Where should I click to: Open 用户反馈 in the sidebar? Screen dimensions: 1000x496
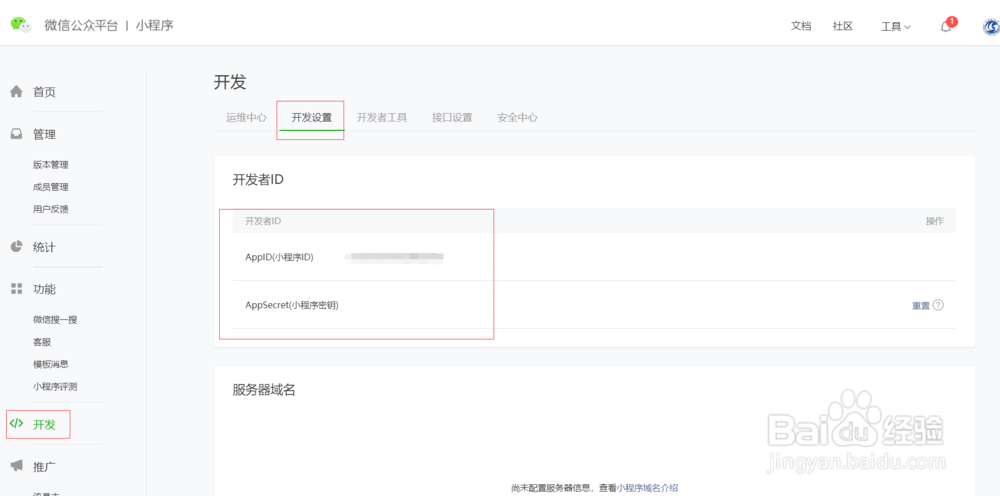(x=50, y=209)
